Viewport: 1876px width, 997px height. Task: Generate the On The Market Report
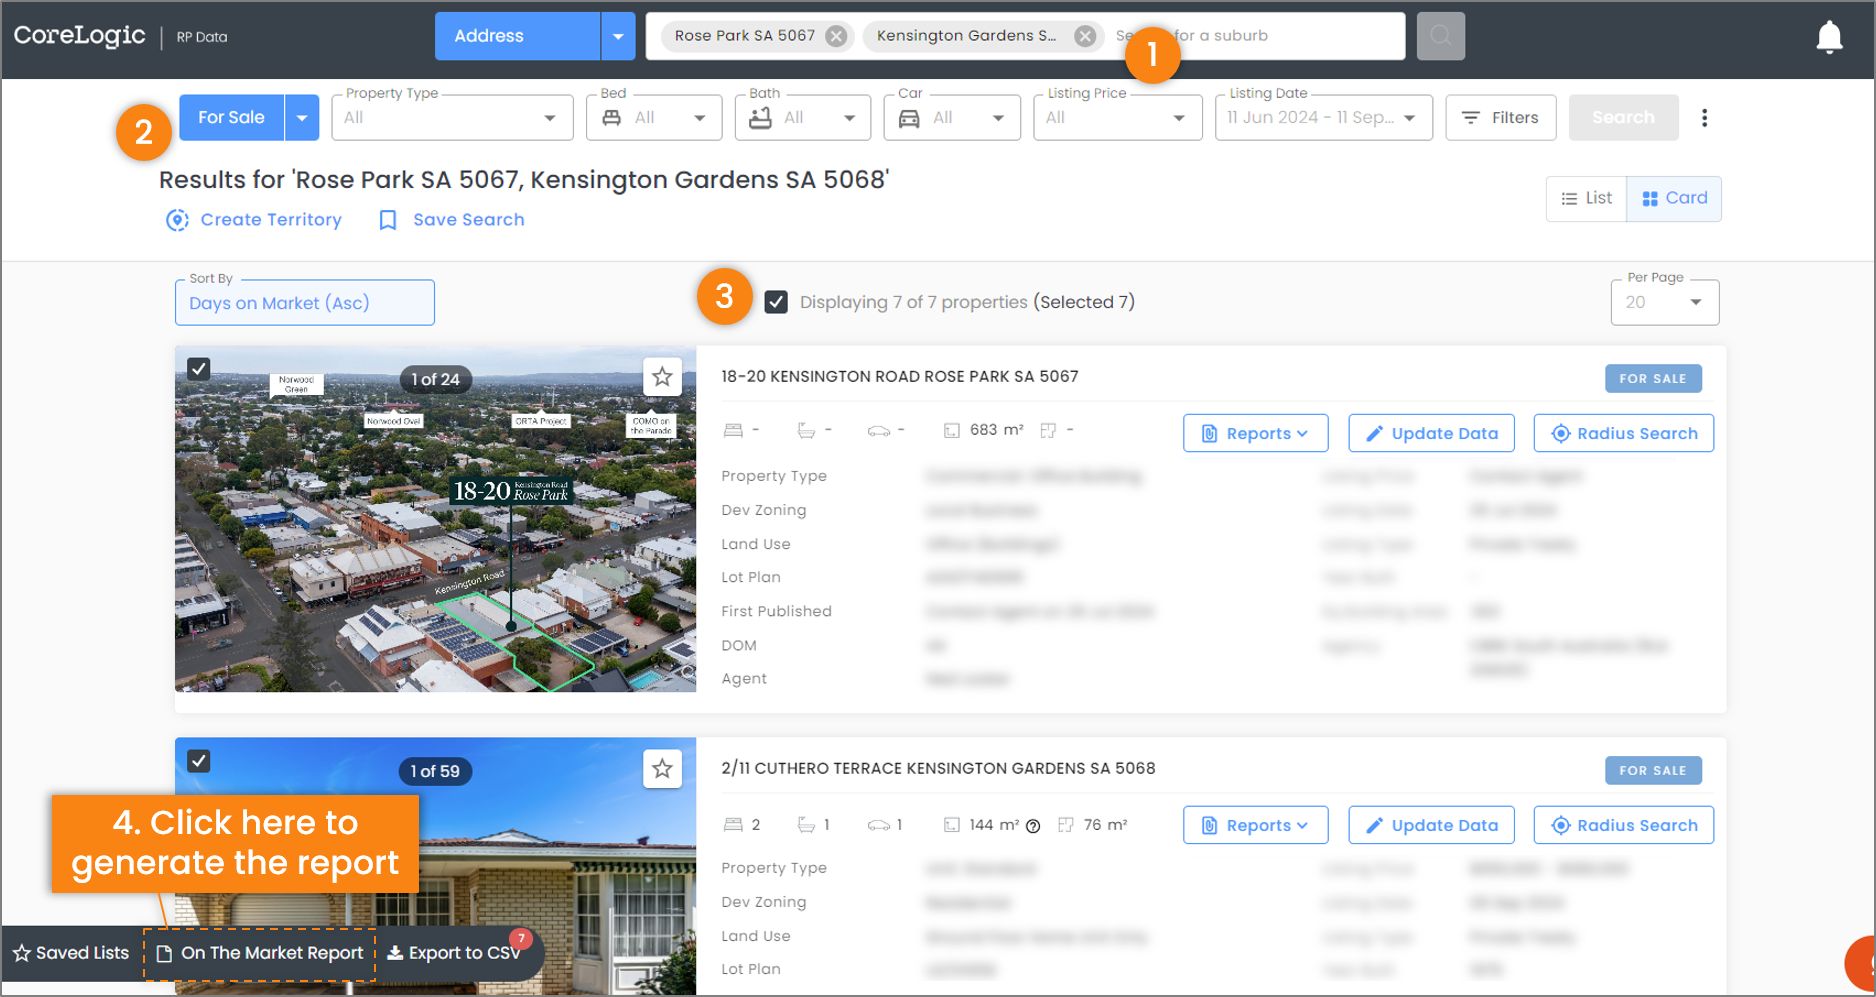[260, 953]
